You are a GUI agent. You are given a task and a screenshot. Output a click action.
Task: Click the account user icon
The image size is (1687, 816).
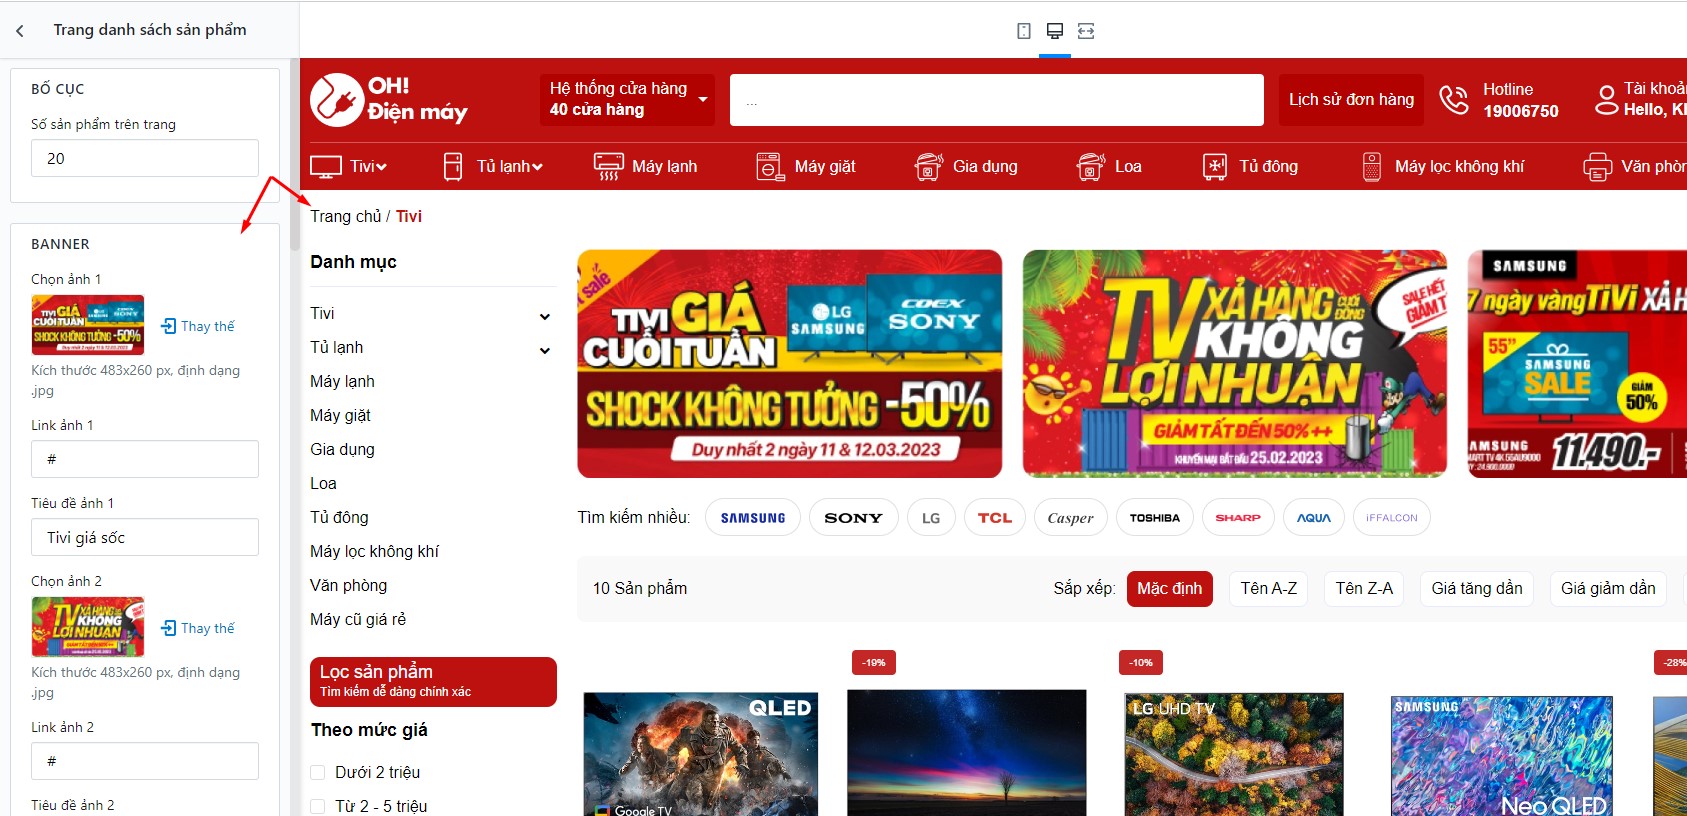click(1606, 99)
